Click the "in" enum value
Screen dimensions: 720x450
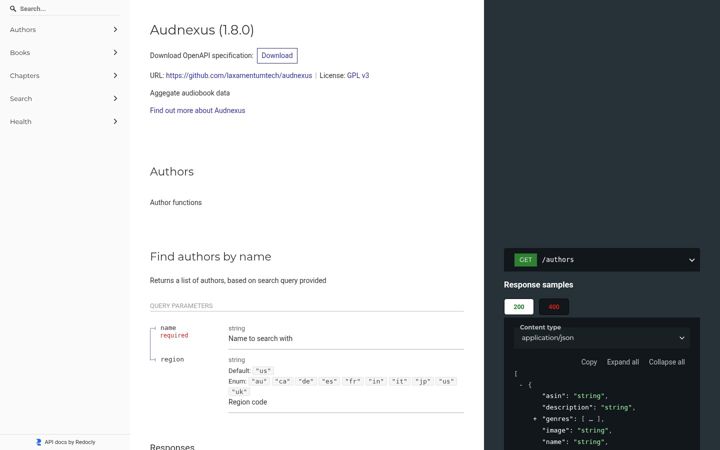(376, 381)
